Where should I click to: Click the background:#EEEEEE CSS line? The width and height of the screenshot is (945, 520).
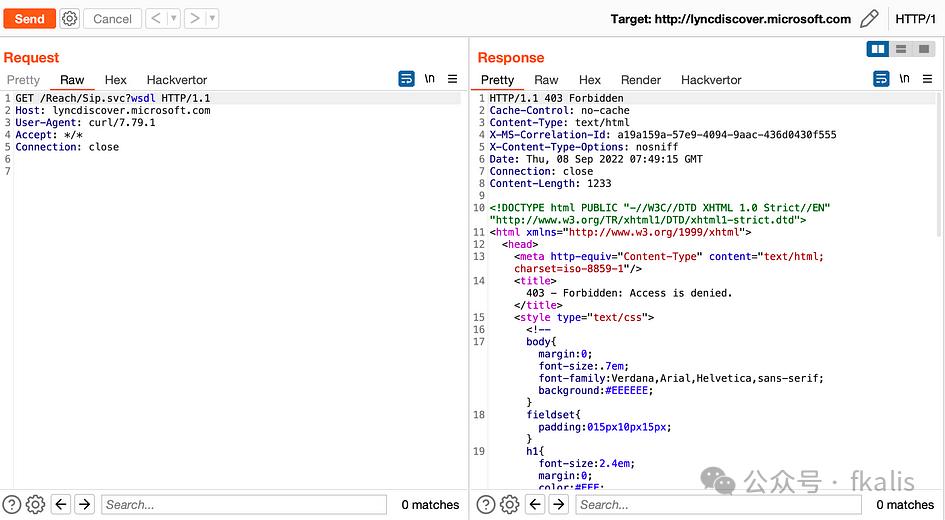point(595,390)
